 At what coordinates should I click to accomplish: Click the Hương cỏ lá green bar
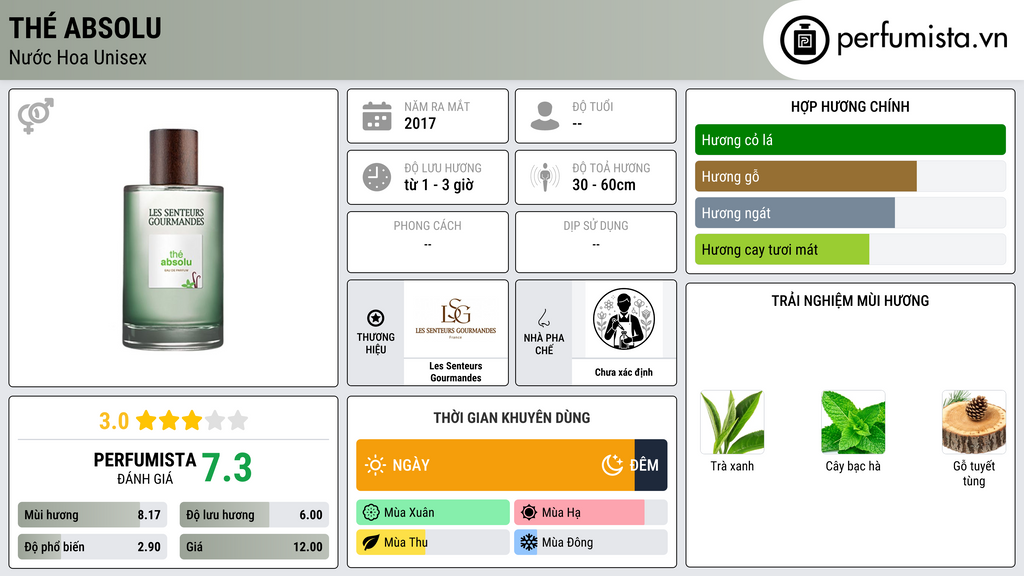(850, 140)
